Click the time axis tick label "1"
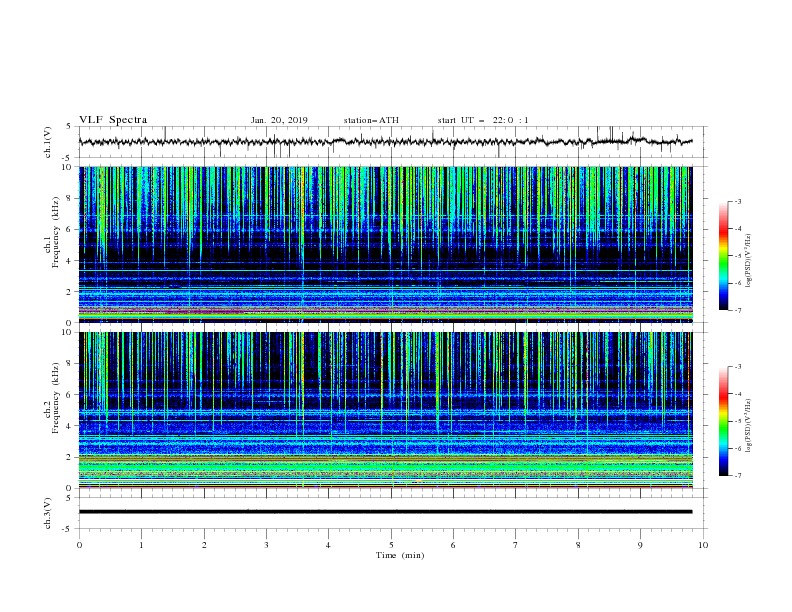This screenshot has height=612, width=792. point(141,545)
